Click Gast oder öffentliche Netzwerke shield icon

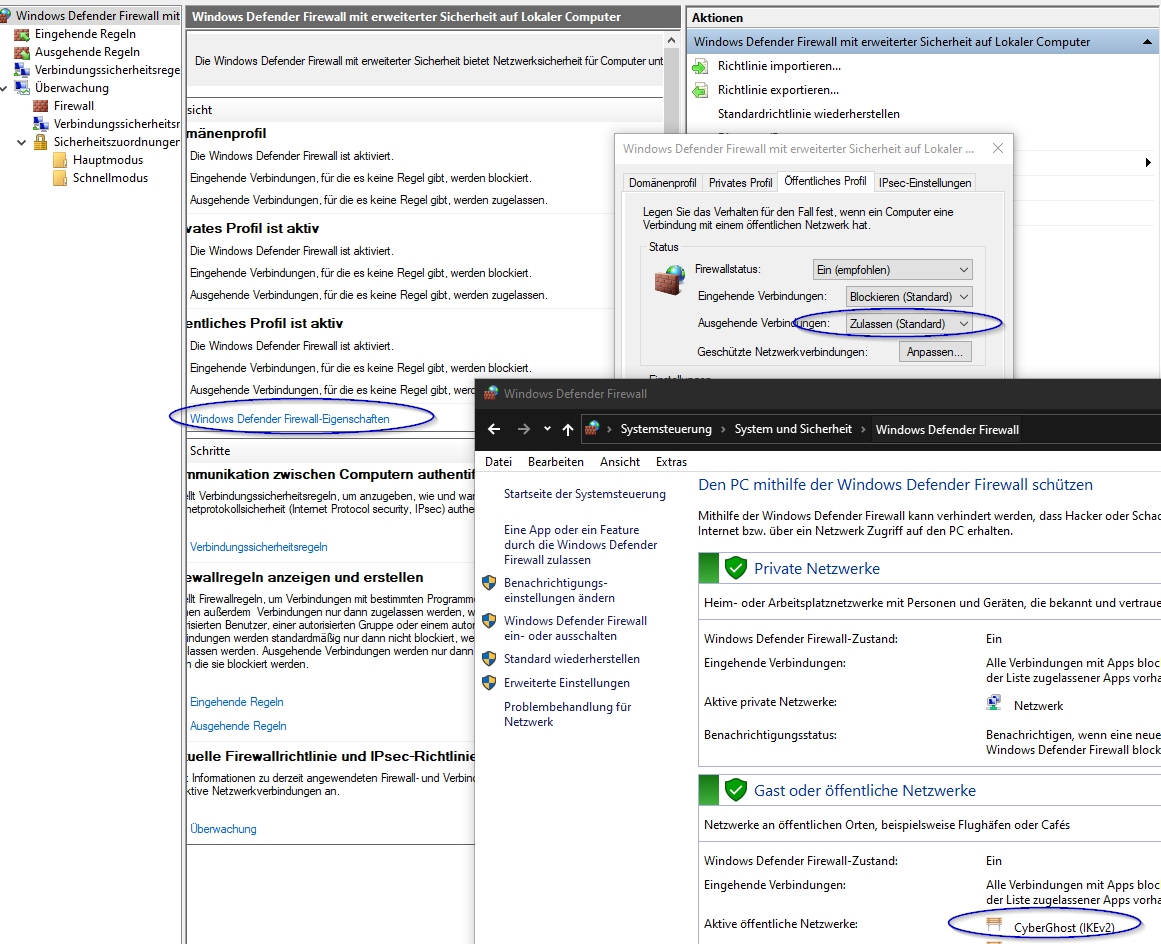click(x=735, y=791)
